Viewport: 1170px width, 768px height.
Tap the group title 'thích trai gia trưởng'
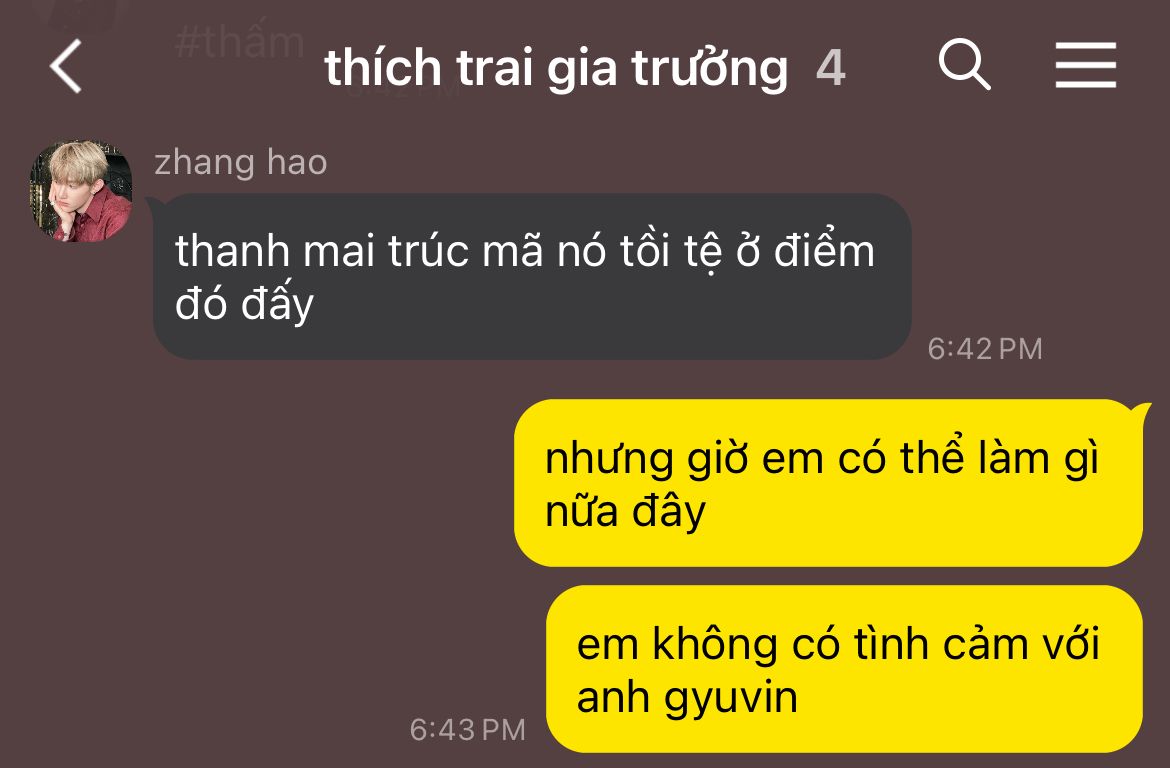556,68
